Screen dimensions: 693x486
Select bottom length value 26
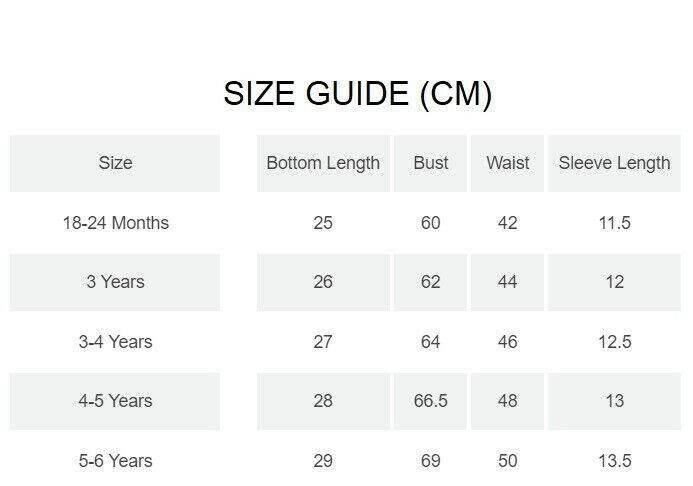point(323,282)
